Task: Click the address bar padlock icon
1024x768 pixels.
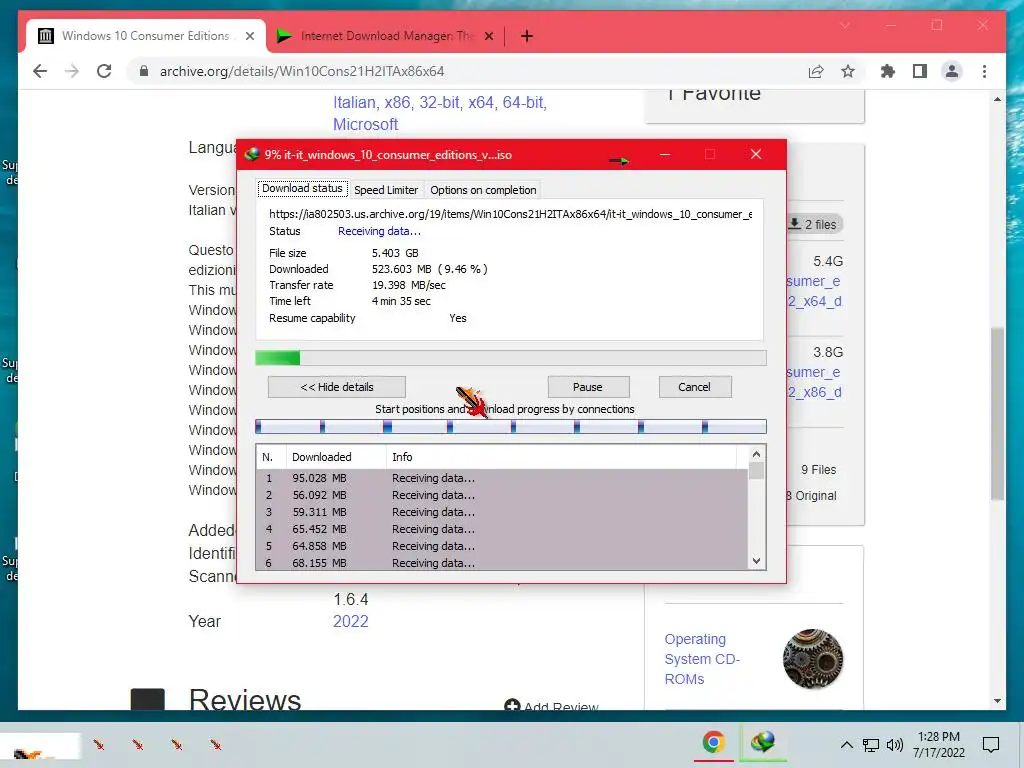Action: (144, 71)
